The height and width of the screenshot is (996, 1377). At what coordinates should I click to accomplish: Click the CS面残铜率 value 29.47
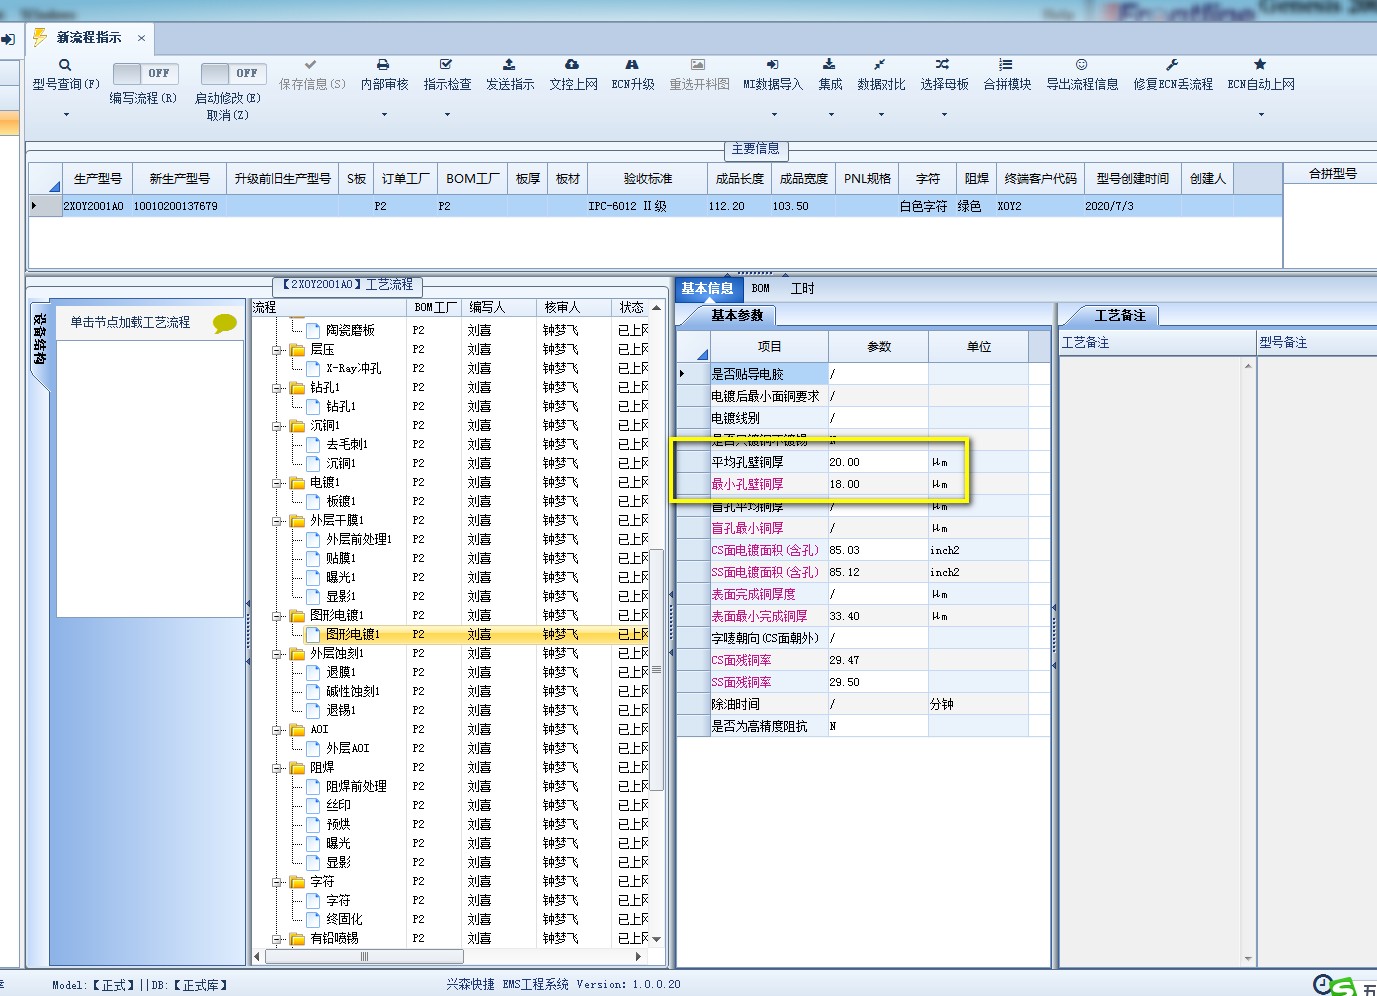pos(877,660)
